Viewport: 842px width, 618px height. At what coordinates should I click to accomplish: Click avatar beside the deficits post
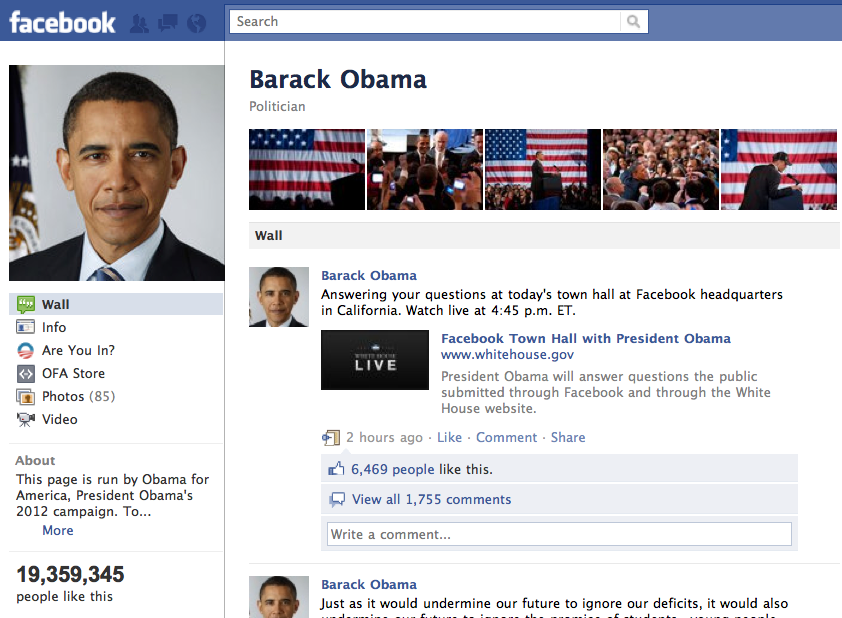tap(279, 597)
